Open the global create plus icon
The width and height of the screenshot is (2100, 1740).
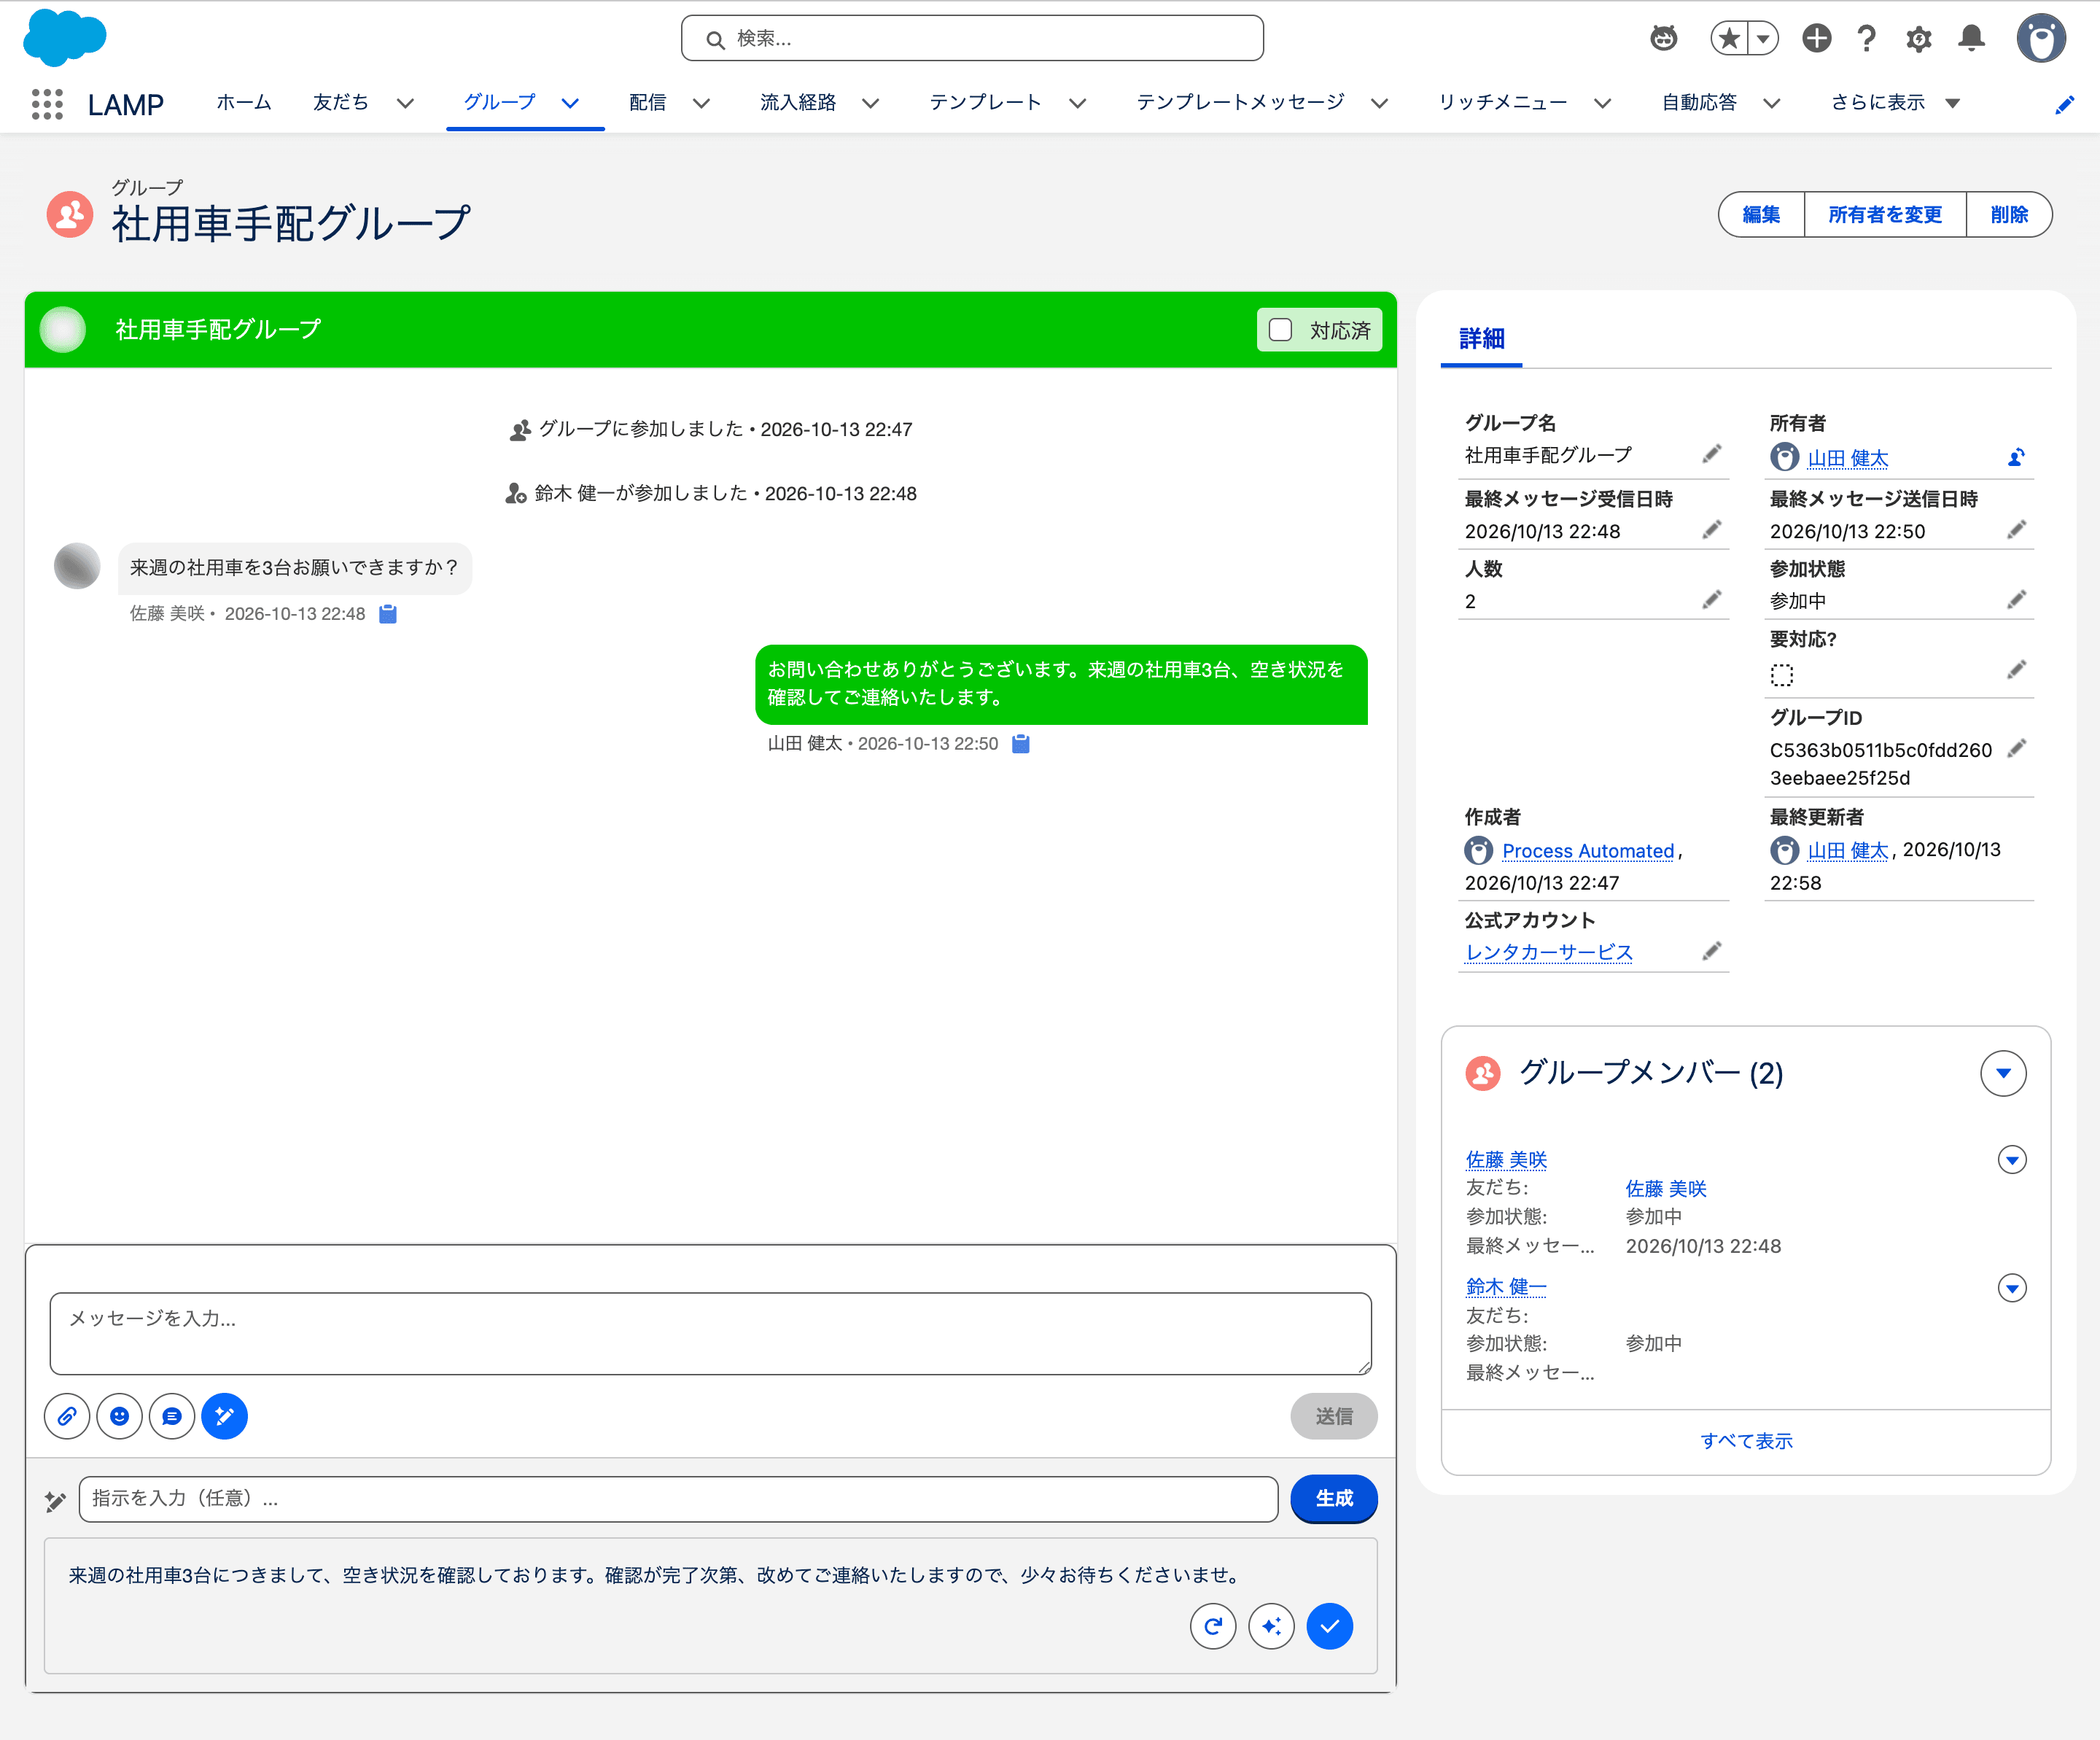(x=1816, y=39)
